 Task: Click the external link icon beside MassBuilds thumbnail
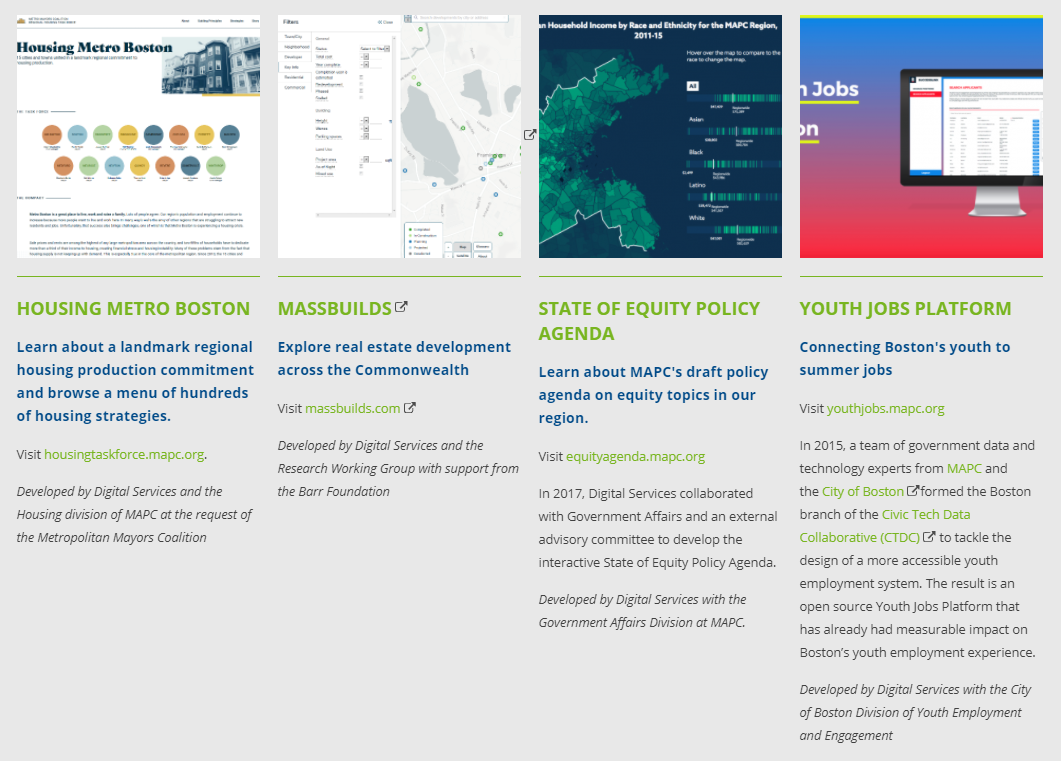pos(530,135)
